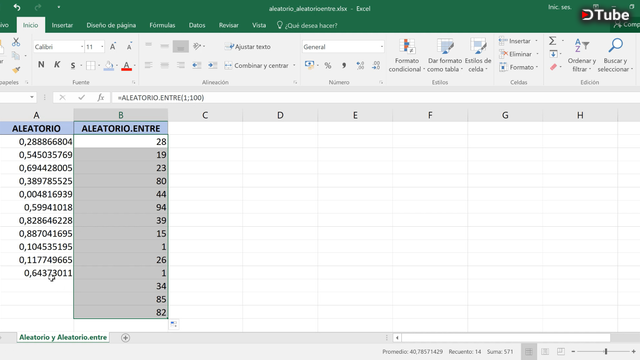Switch to the Insertar tab
The height and width of the screenshot is (360, 640).
62,25
